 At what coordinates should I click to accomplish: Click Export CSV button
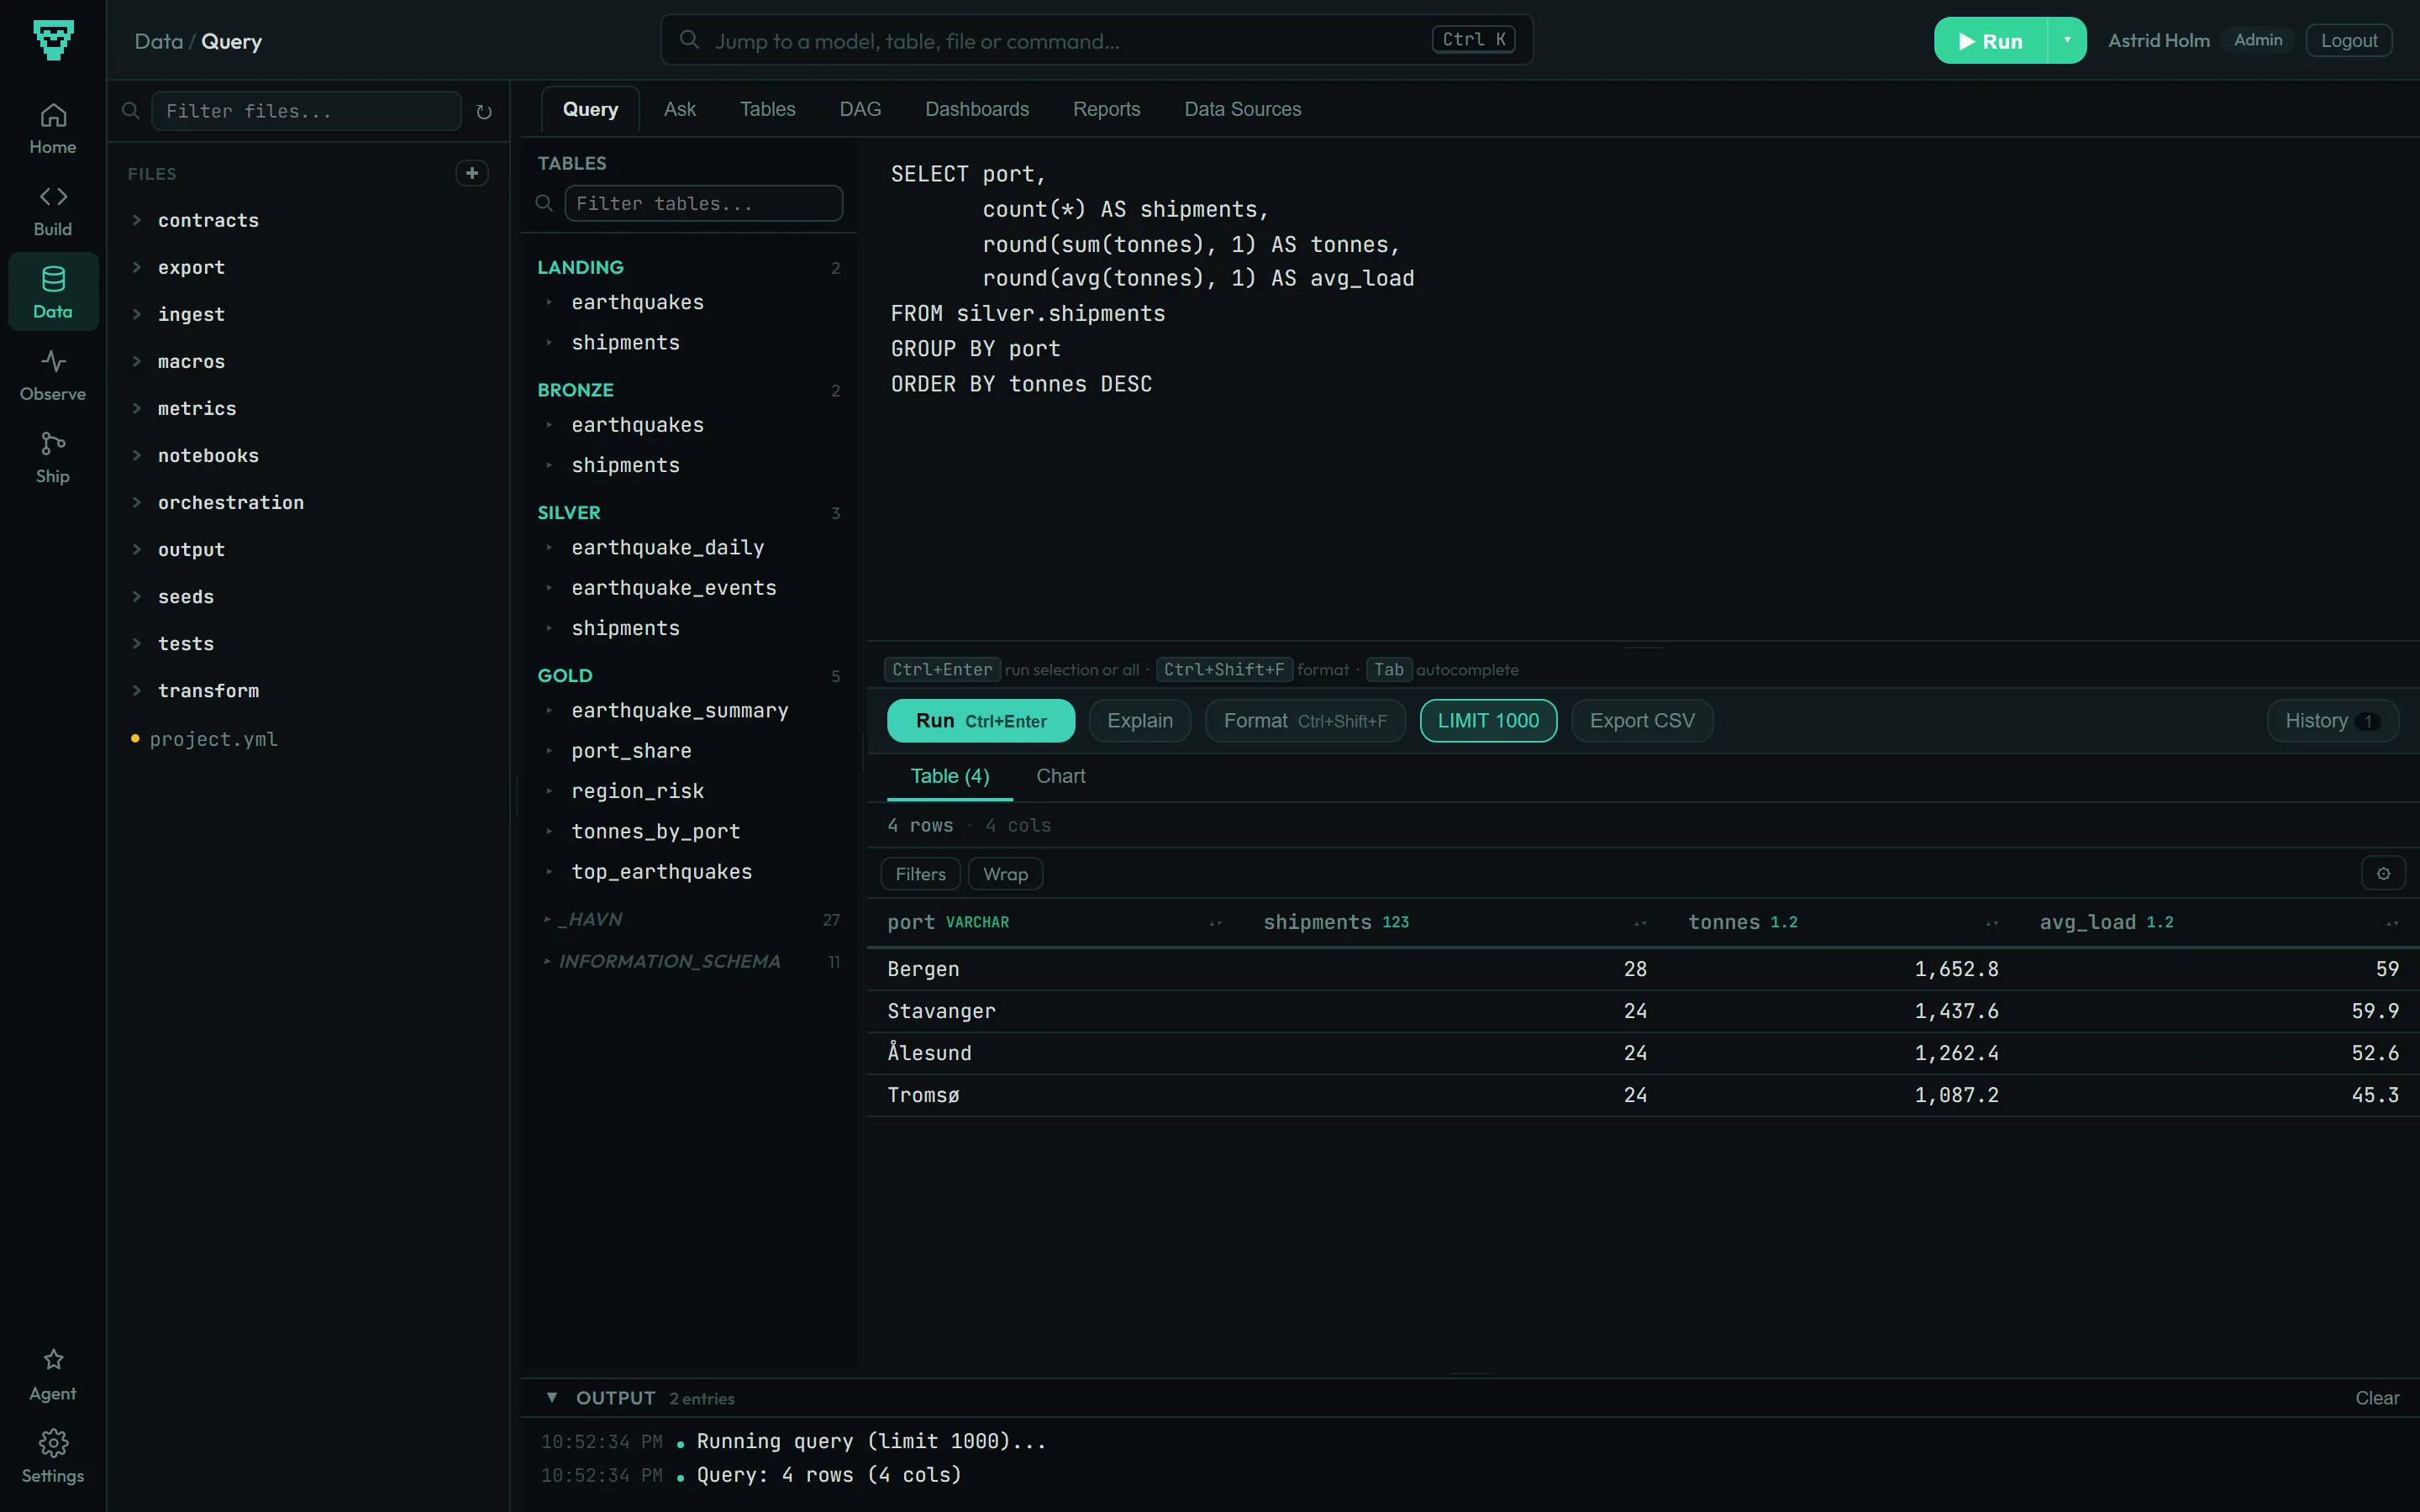tap(1642, 721)
